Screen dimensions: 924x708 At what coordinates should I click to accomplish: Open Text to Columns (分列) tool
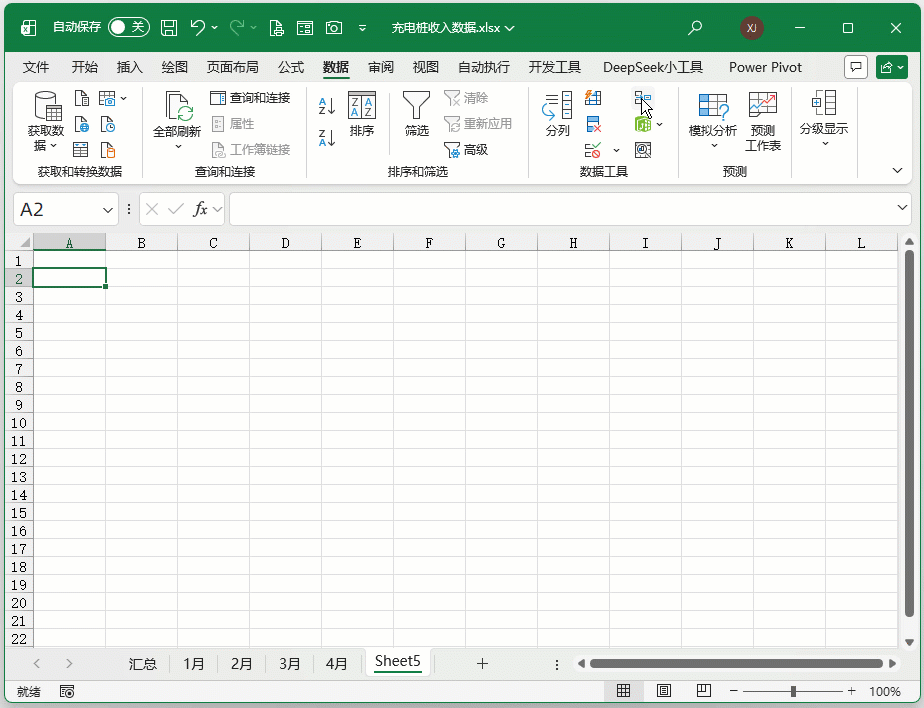coord(557,114)
